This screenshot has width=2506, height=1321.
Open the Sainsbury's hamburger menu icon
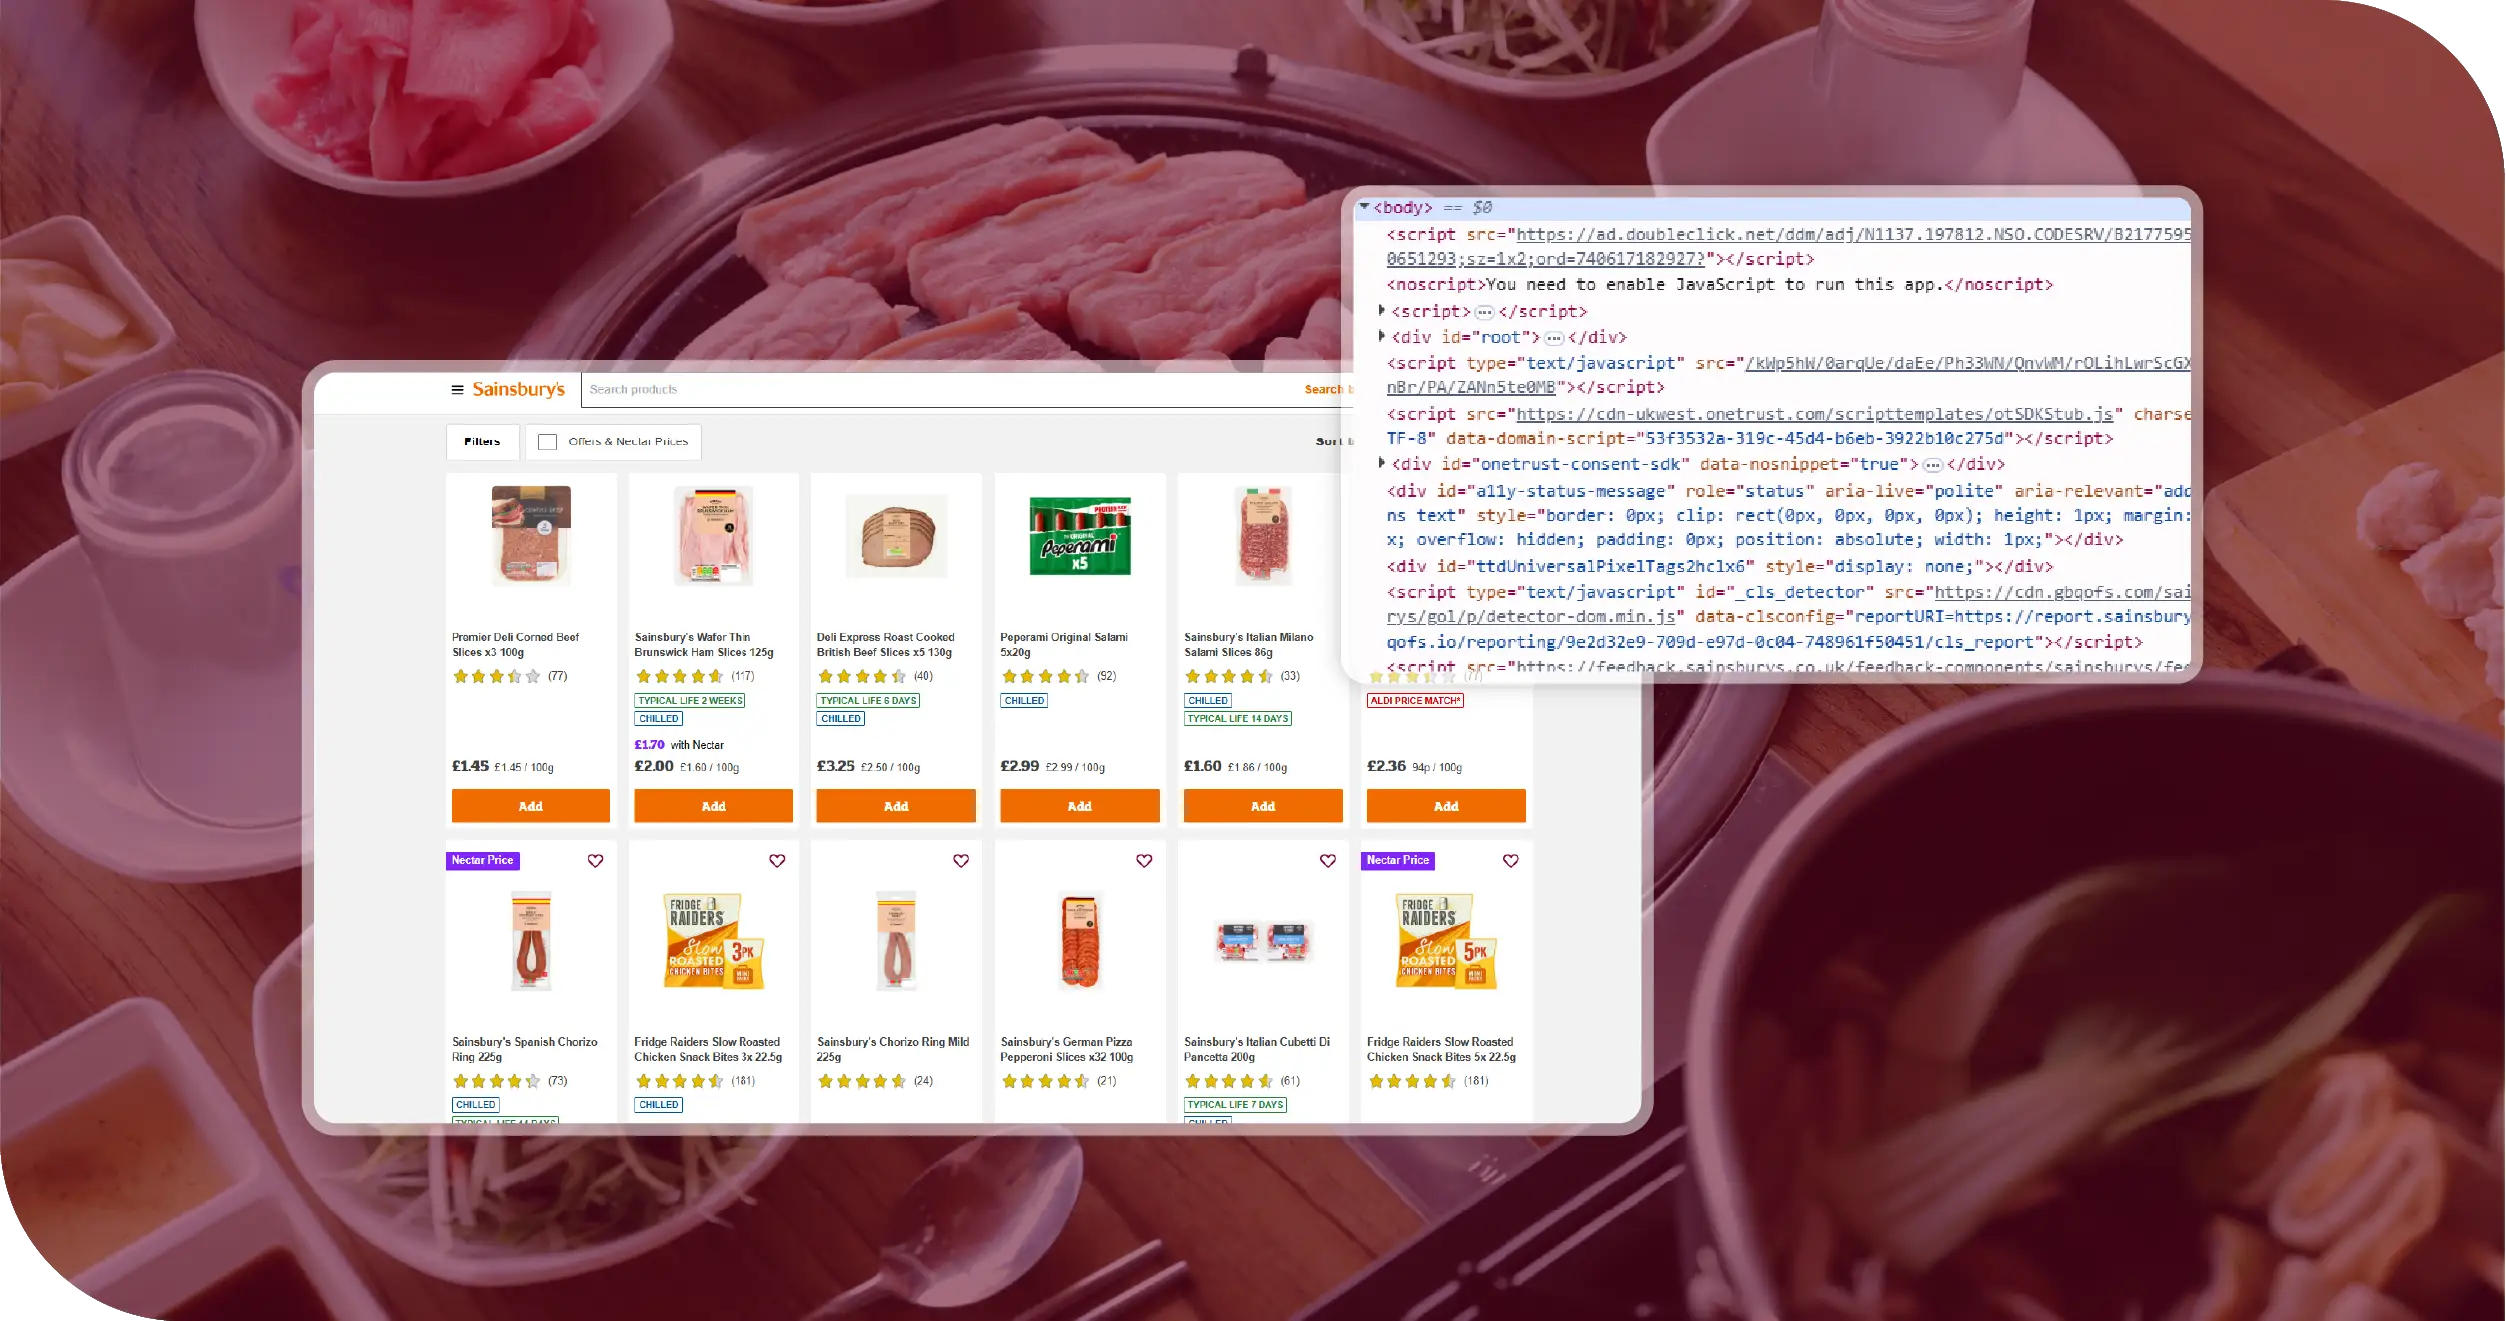[x=457, y=390]
